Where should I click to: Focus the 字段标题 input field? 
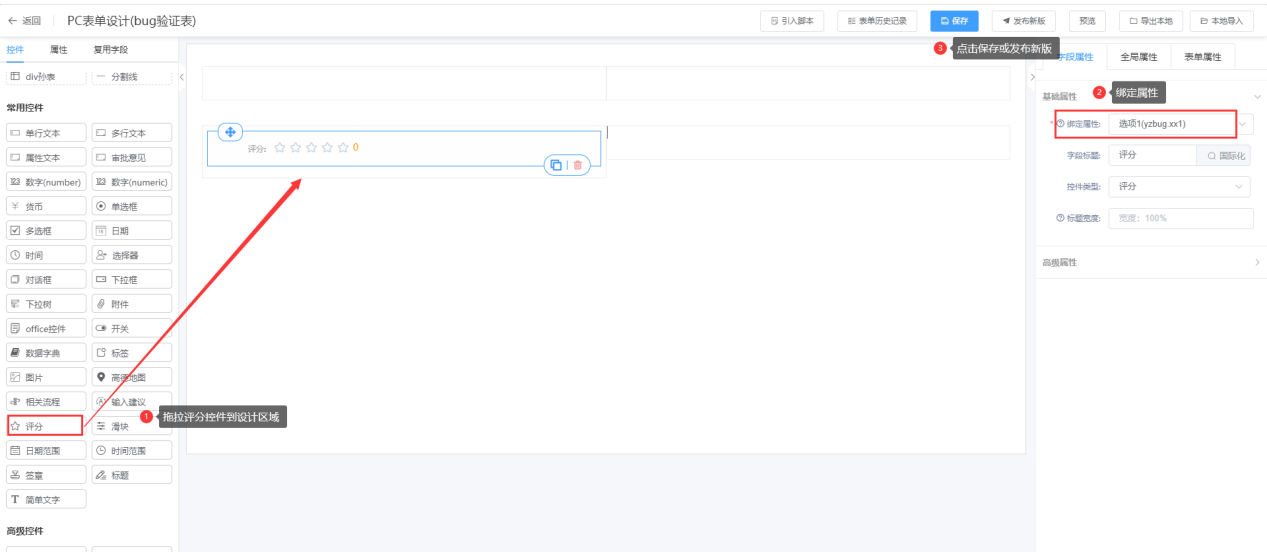tap(1152, 155)
